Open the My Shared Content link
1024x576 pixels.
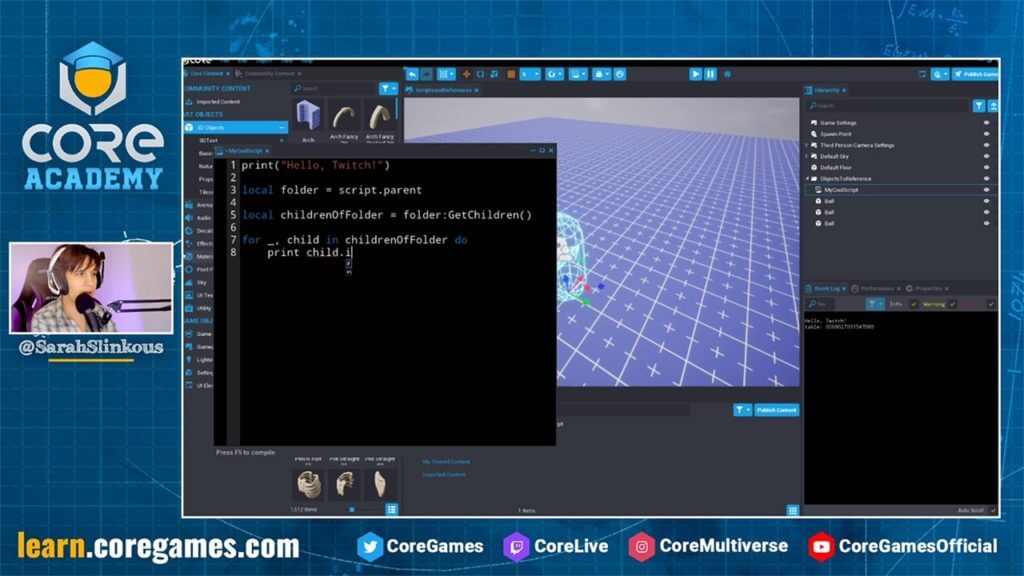(448, 461)
